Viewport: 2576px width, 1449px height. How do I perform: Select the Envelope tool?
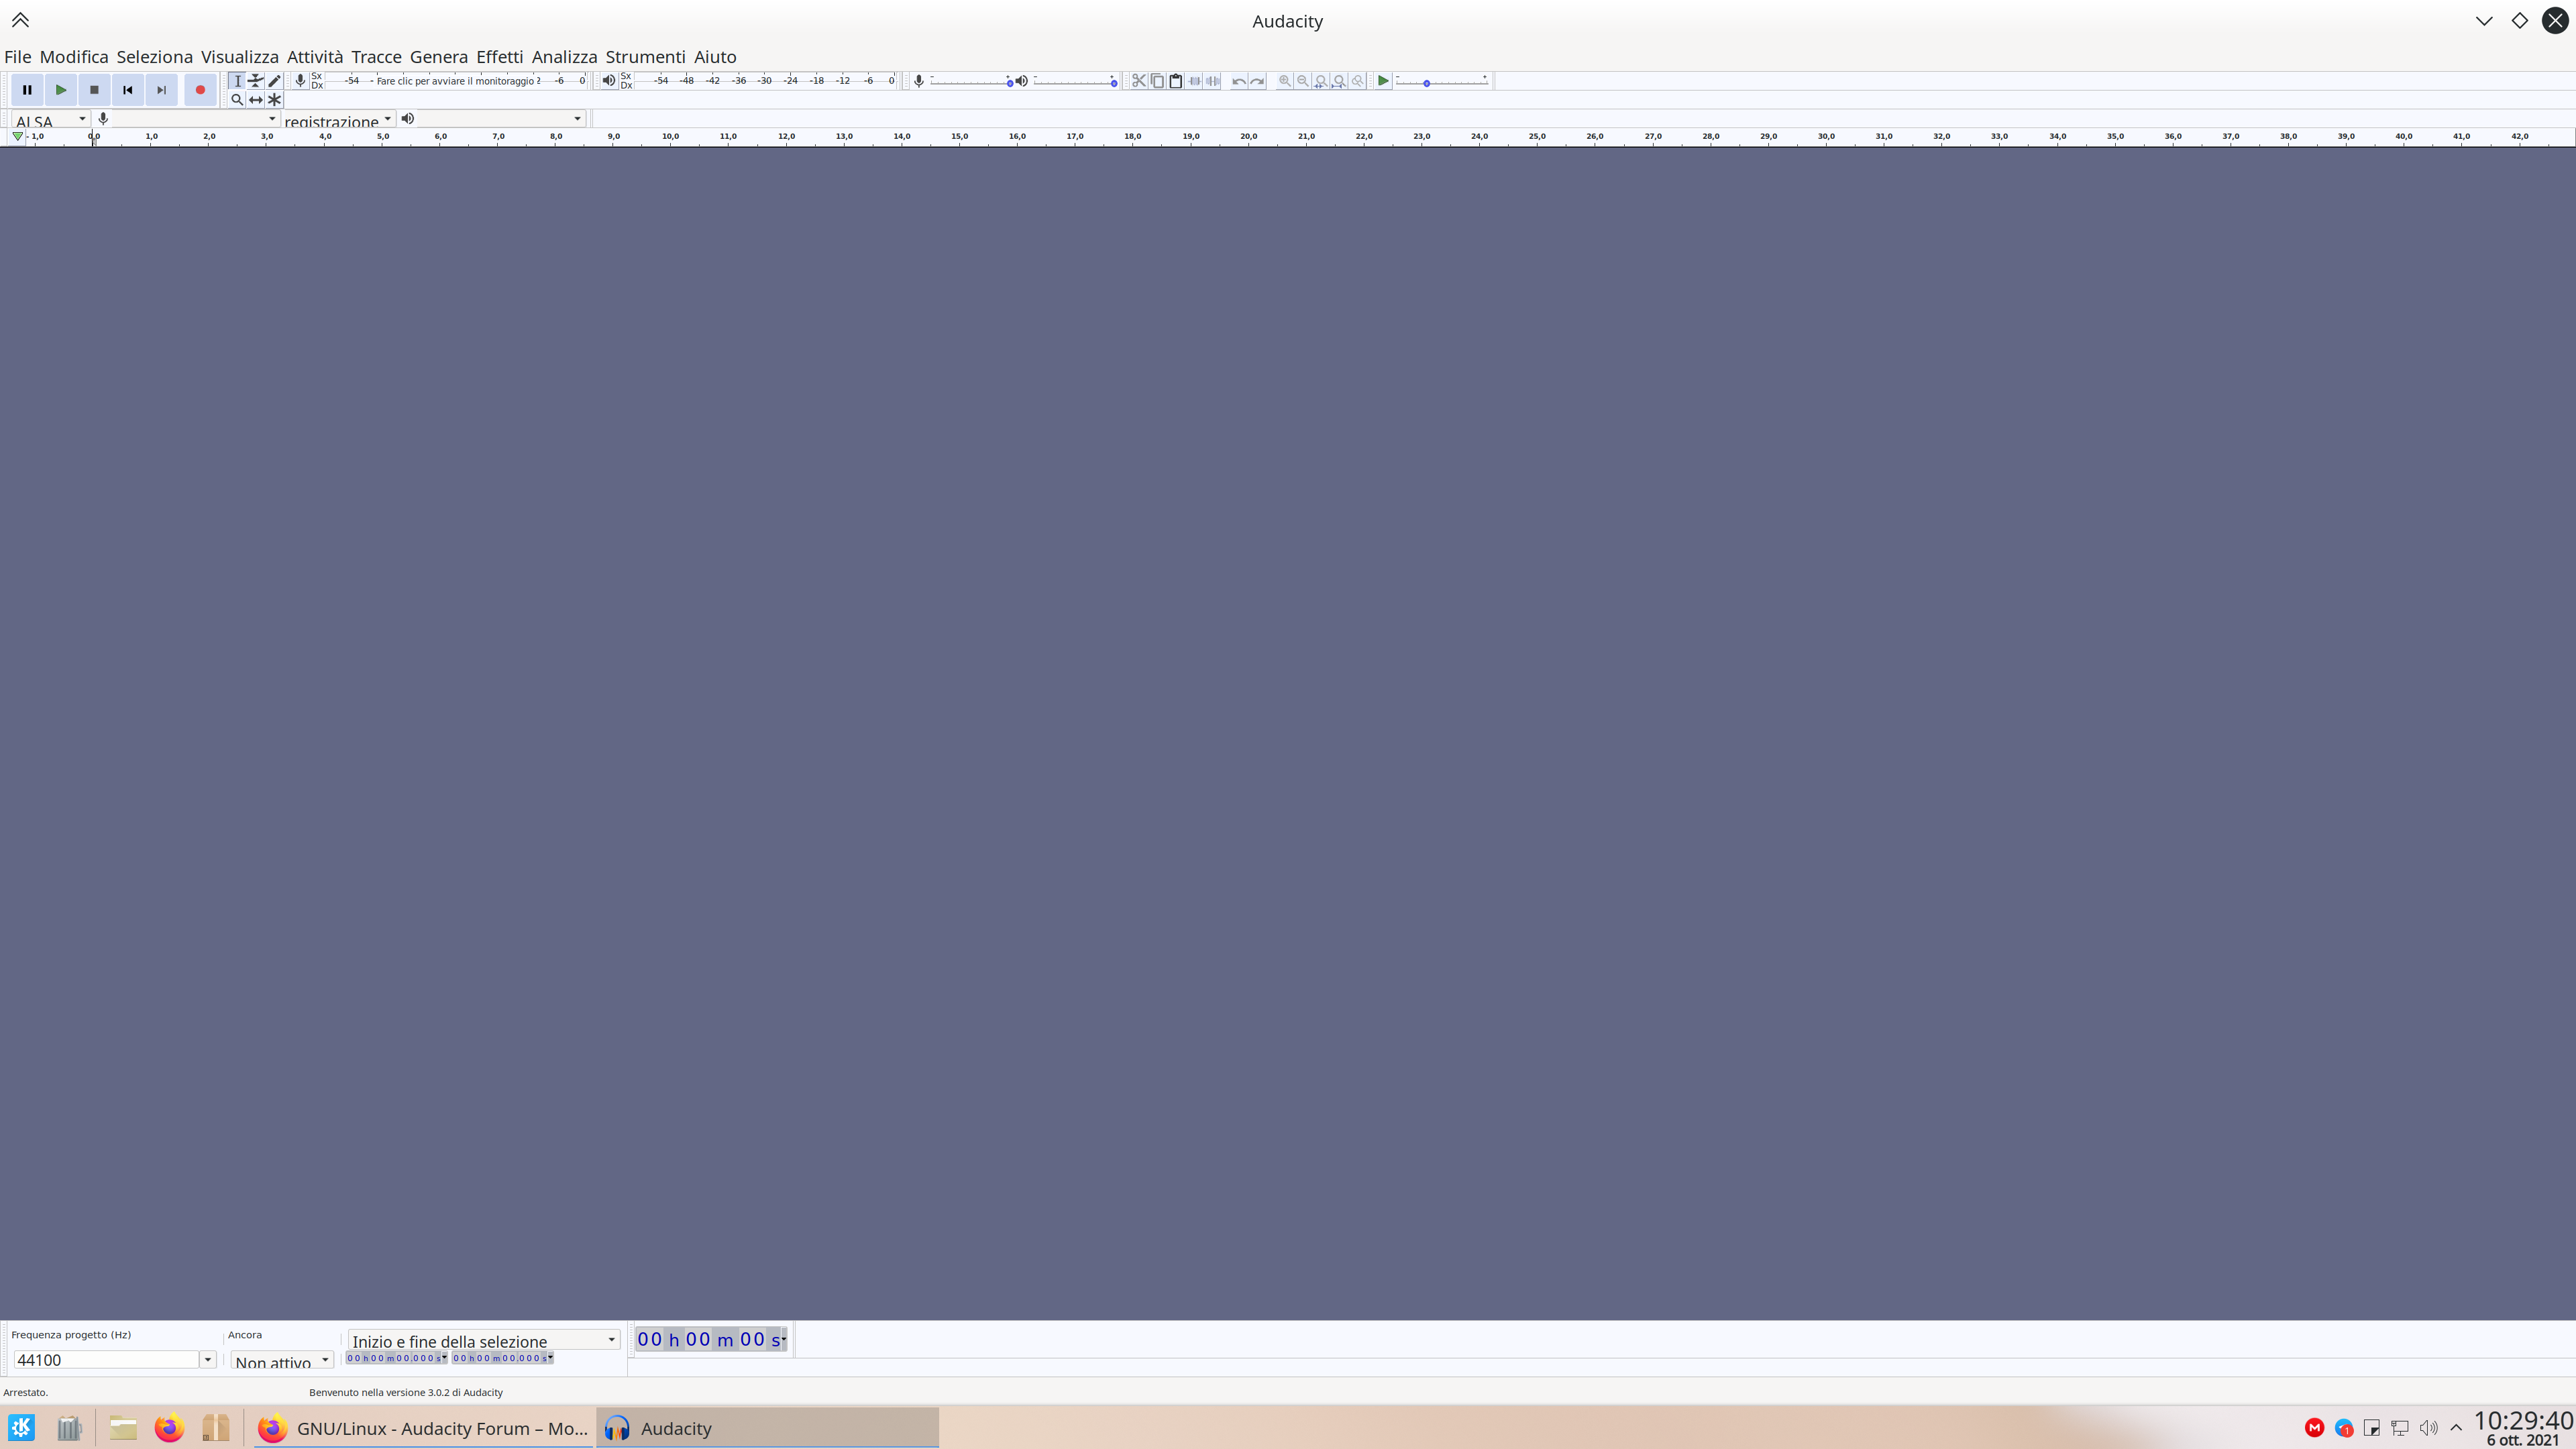(x=256, y=81)
